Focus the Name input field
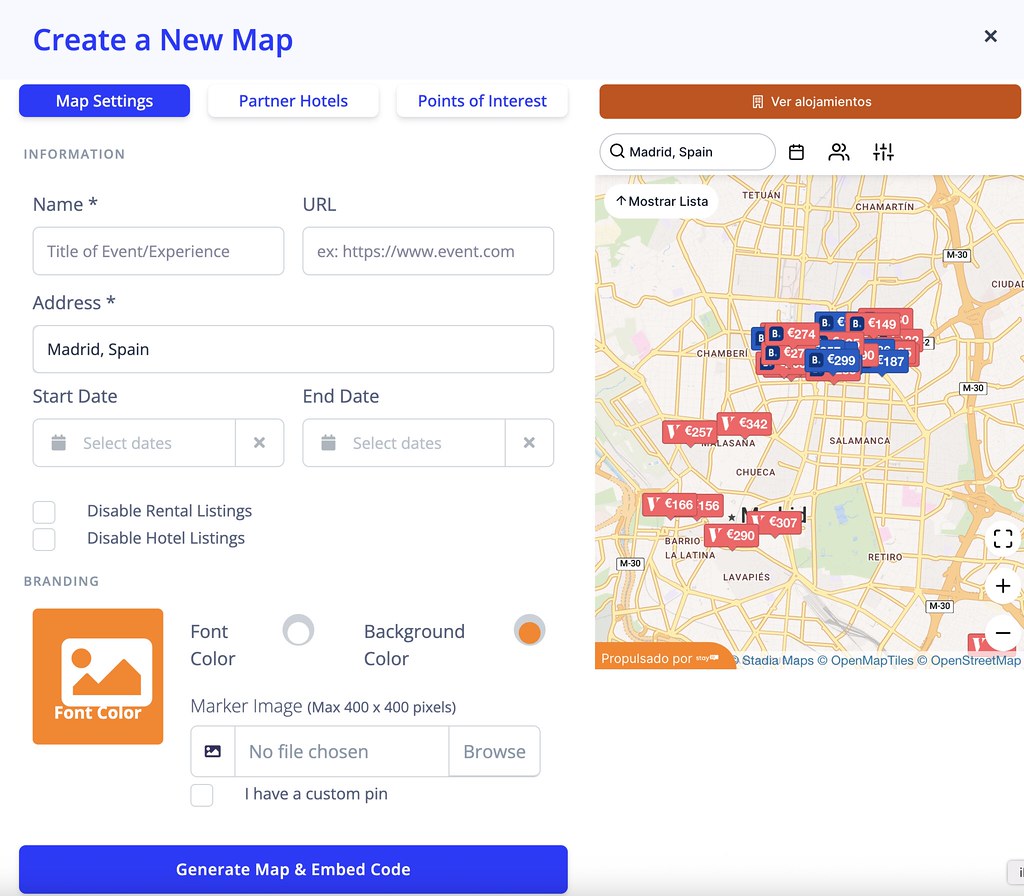This screenshot has width=1024, height=896. (x=158, y=251)
